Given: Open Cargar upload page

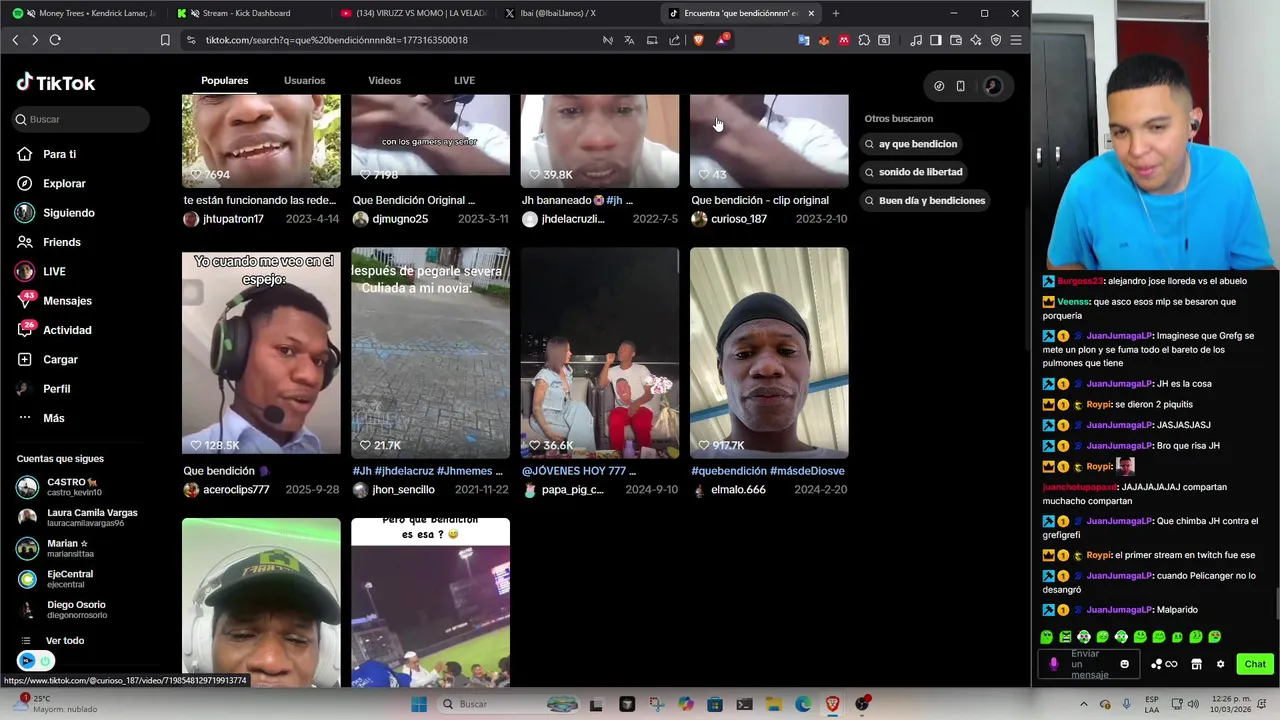Looking at the screenshot, I should 60,359.
